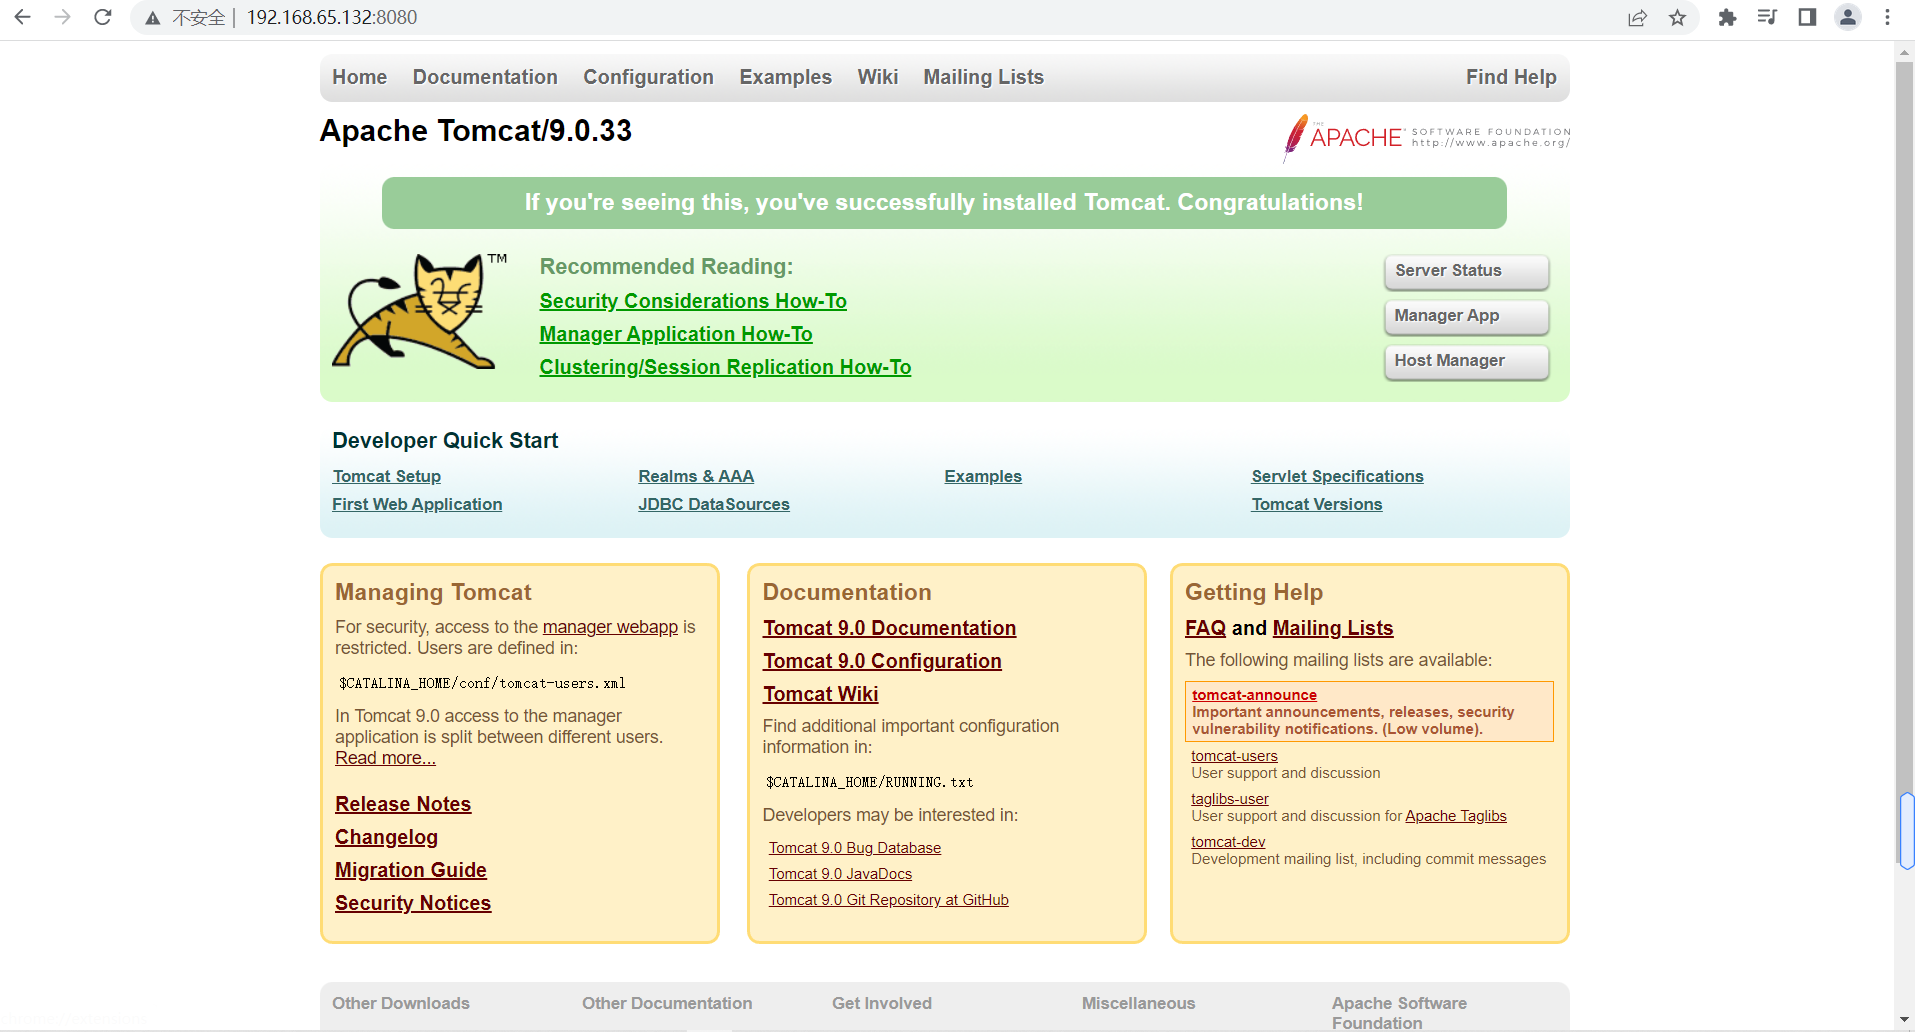Viewport: 1915px width, 1032px height.
Task: Open the tomcat-dev mailing list link
Action: pyautogui.click(x=1228, y=842)
